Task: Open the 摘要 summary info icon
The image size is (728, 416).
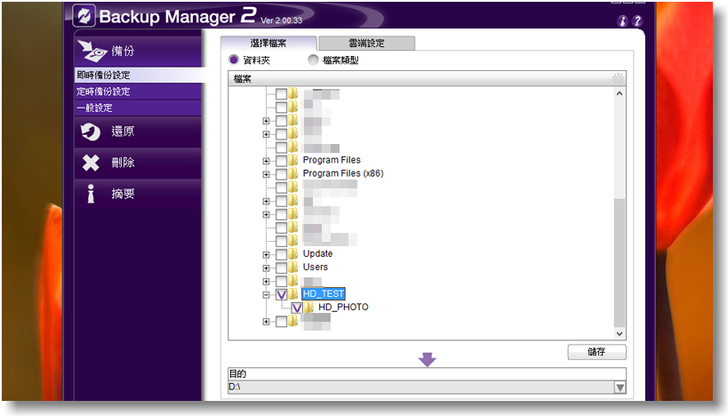Action: coord(91,194)
